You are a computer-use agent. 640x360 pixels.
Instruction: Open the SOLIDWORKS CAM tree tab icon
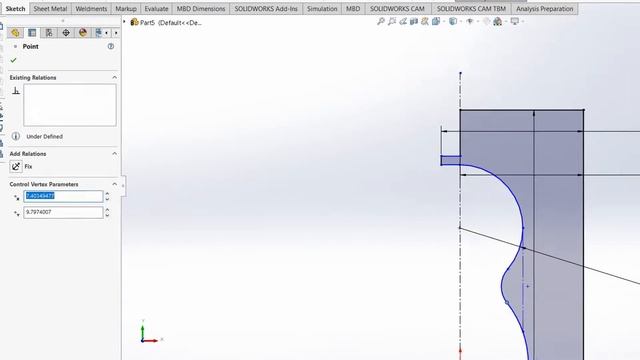point(98,33)
